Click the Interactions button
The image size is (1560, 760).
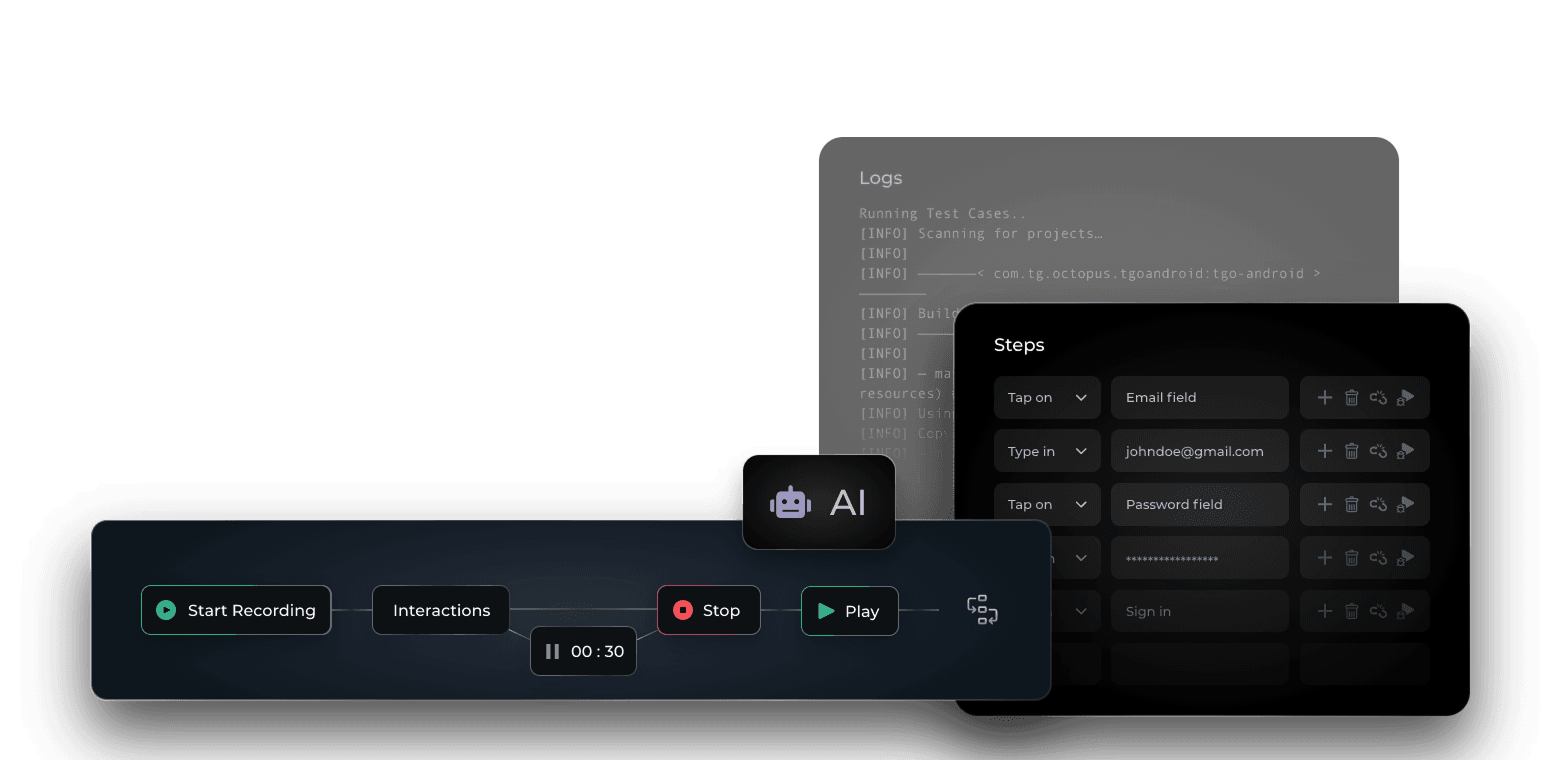(441, 610)
